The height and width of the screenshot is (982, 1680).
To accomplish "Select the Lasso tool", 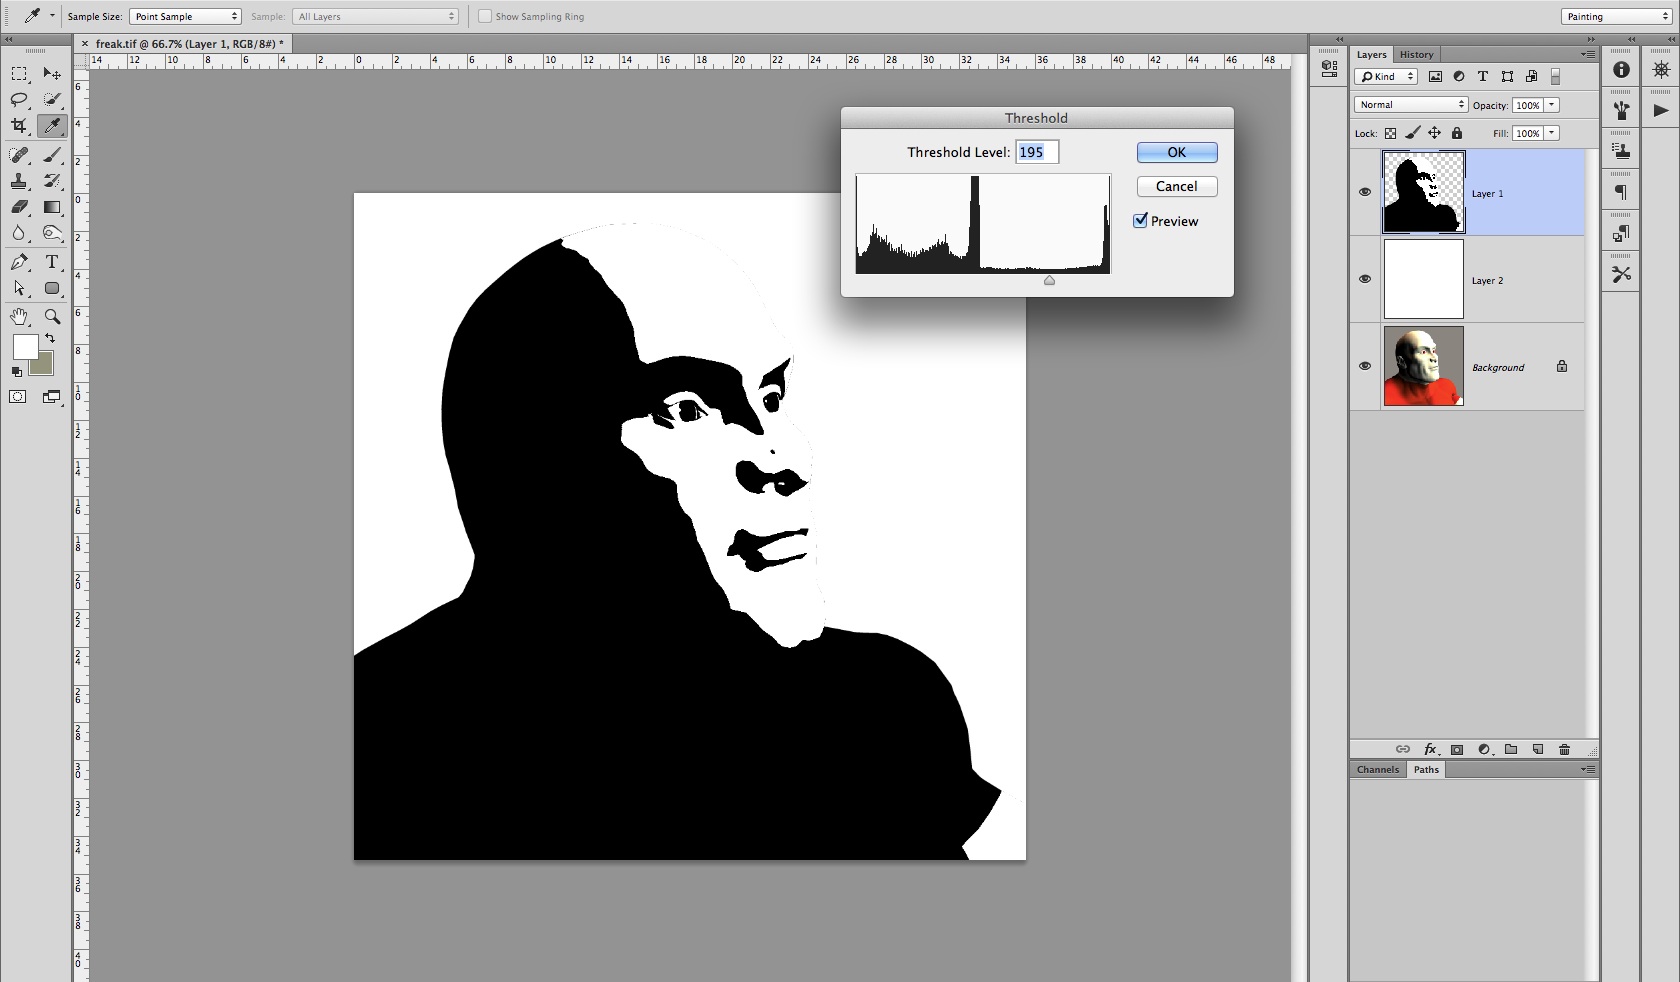I will [19, 99].
